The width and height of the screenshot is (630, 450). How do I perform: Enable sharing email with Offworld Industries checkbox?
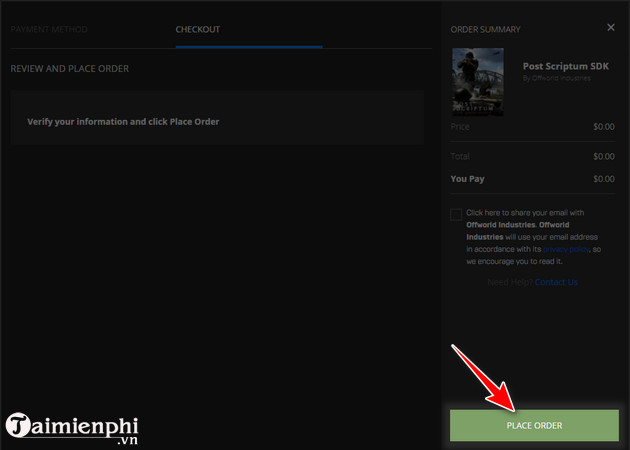pos(456,215)
